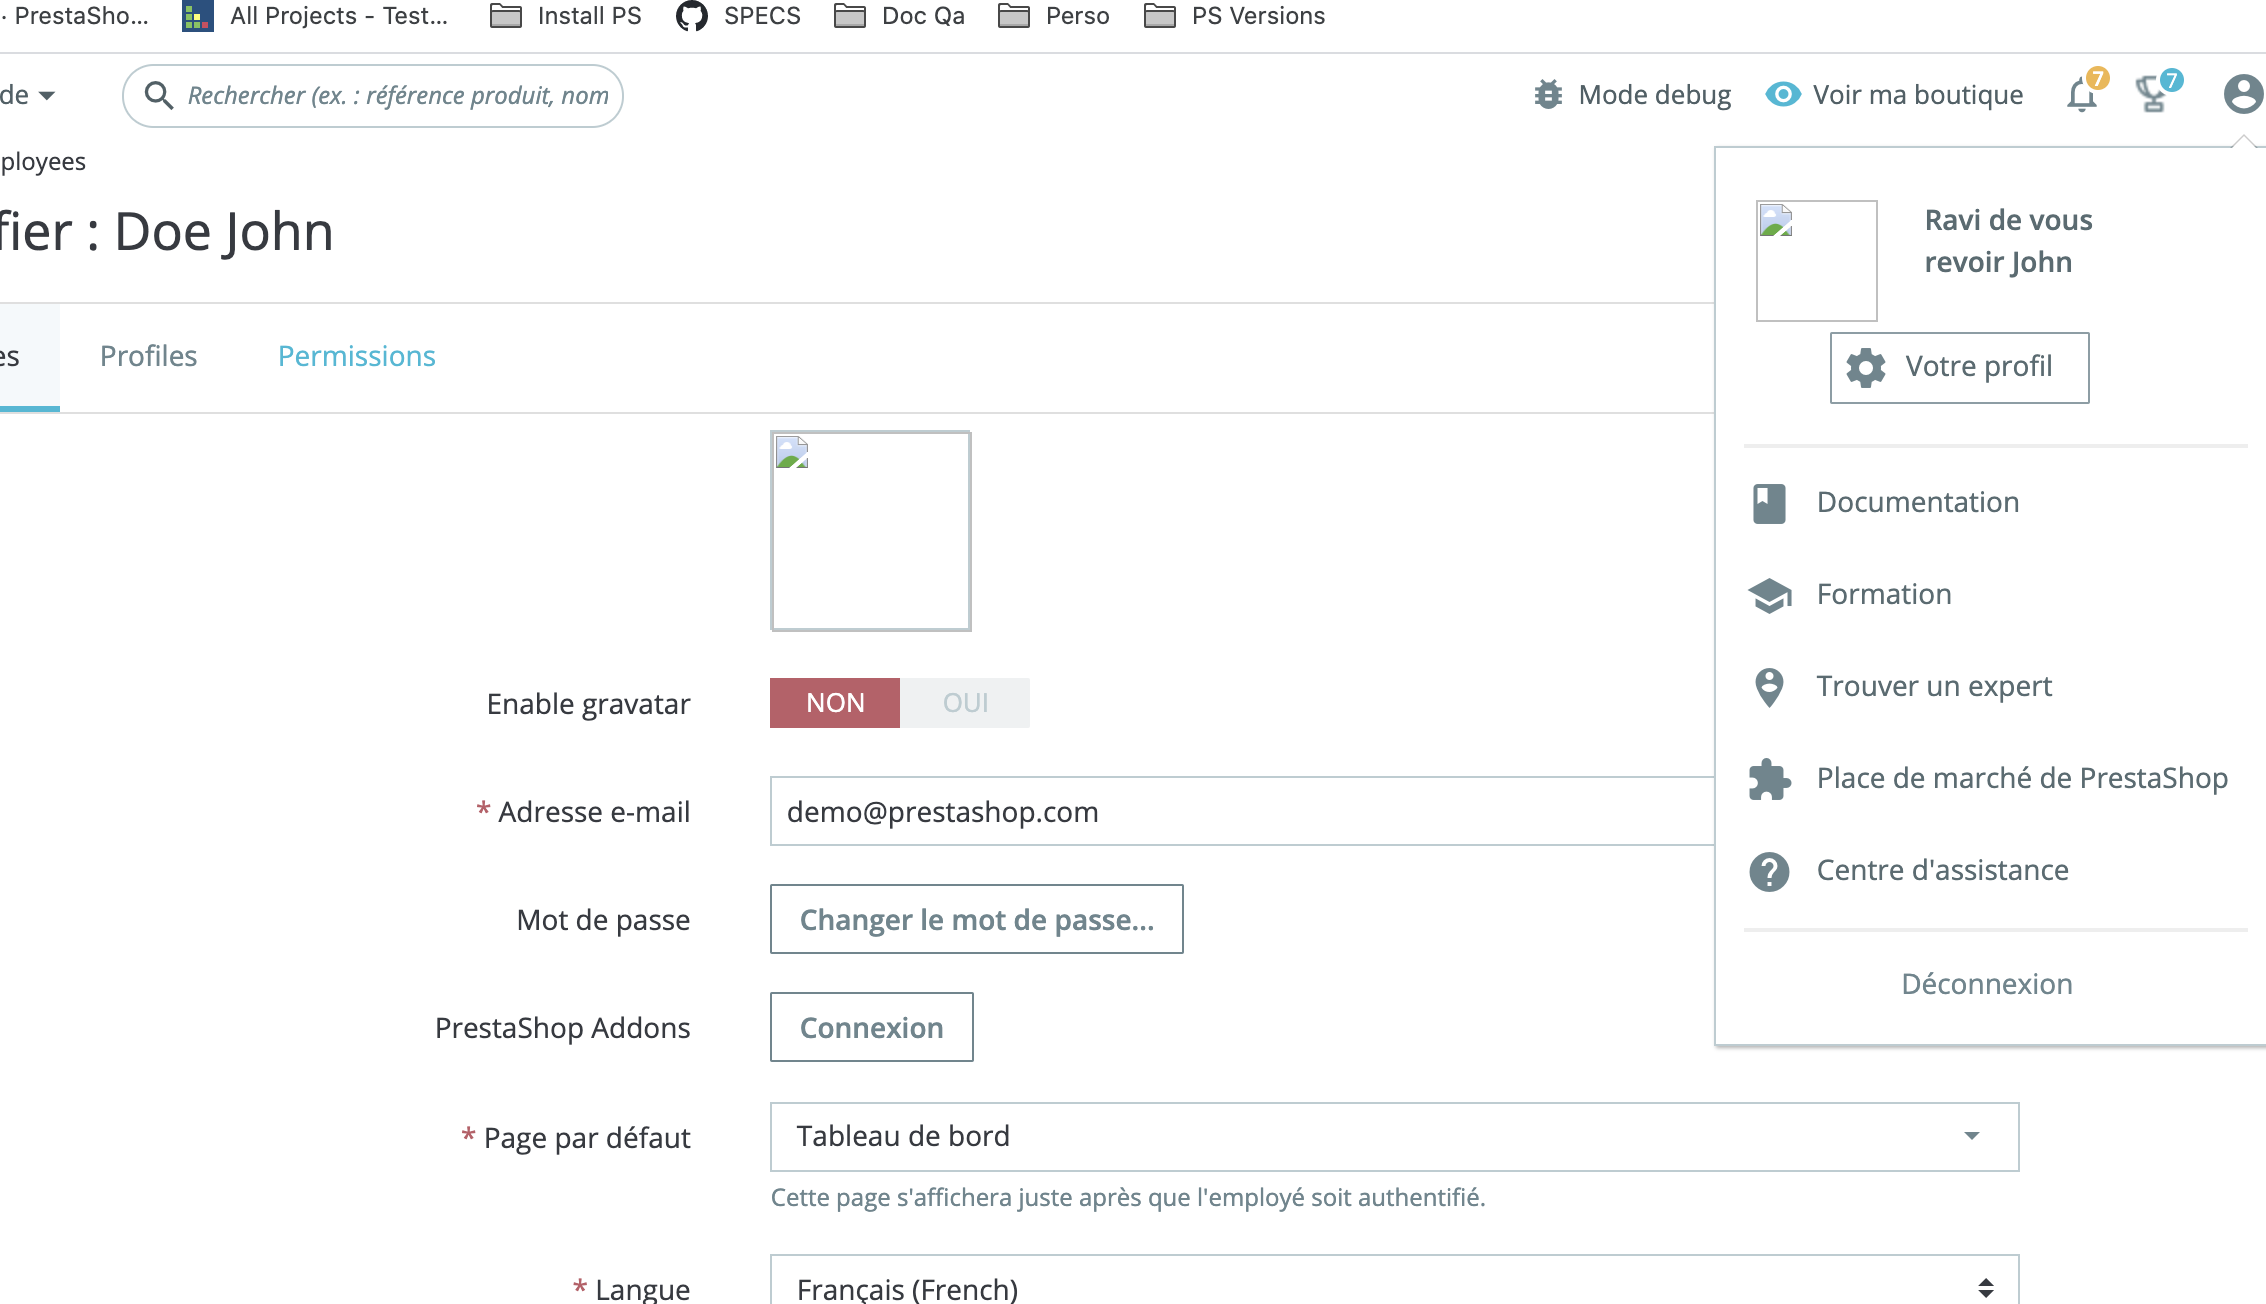Screen dimensions: 2266x1304
Task: Click Trouver un expert entry
Action: (x=1933, y=686)
